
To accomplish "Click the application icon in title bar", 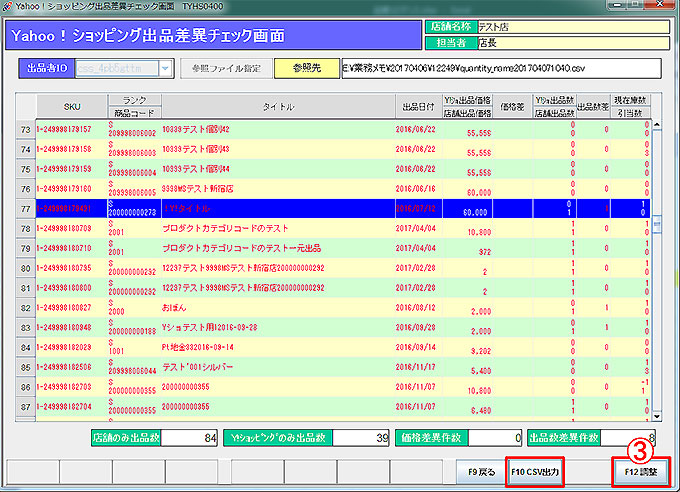I will [9, 7].
